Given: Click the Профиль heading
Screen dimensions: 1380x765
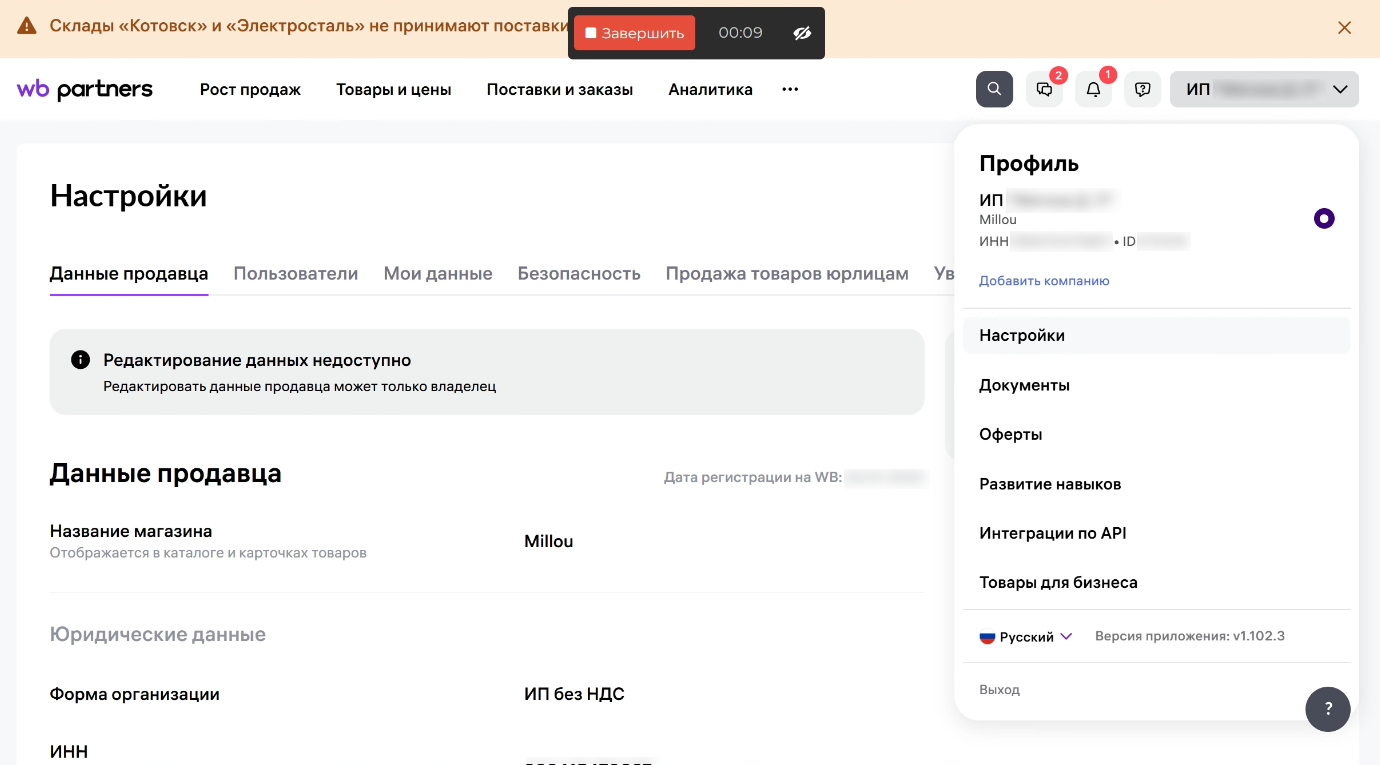Looking at the screenshot, I should click(x=1029, y=163).
